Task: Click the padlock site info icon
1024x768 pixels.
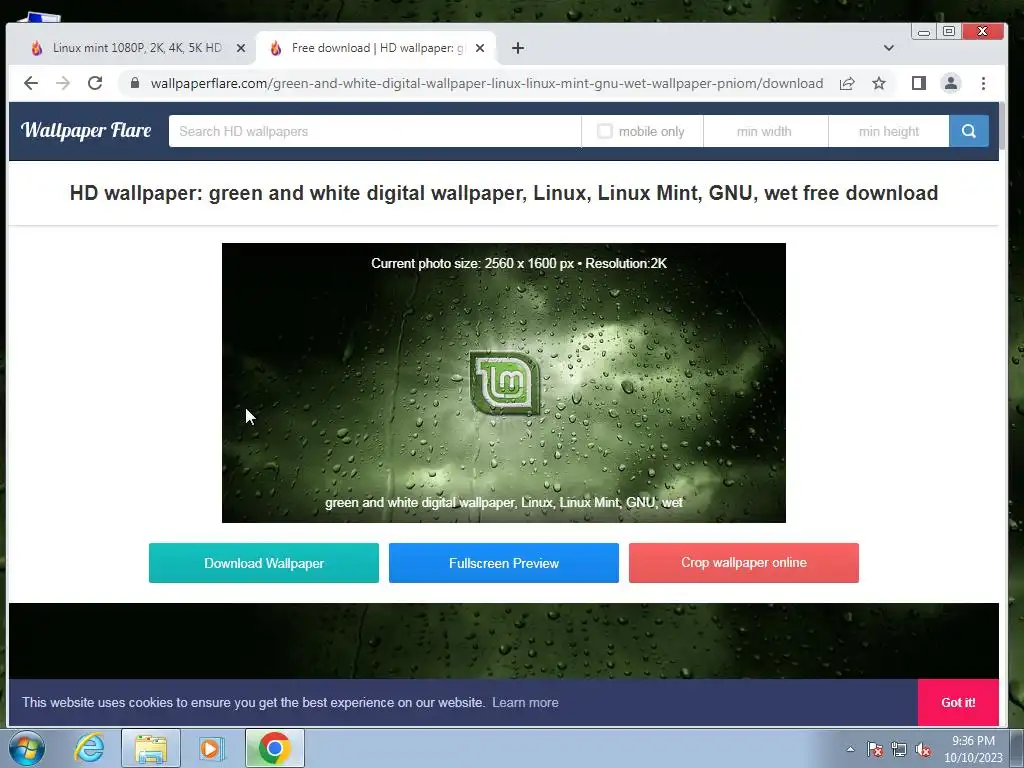Action: coord(135,83)
